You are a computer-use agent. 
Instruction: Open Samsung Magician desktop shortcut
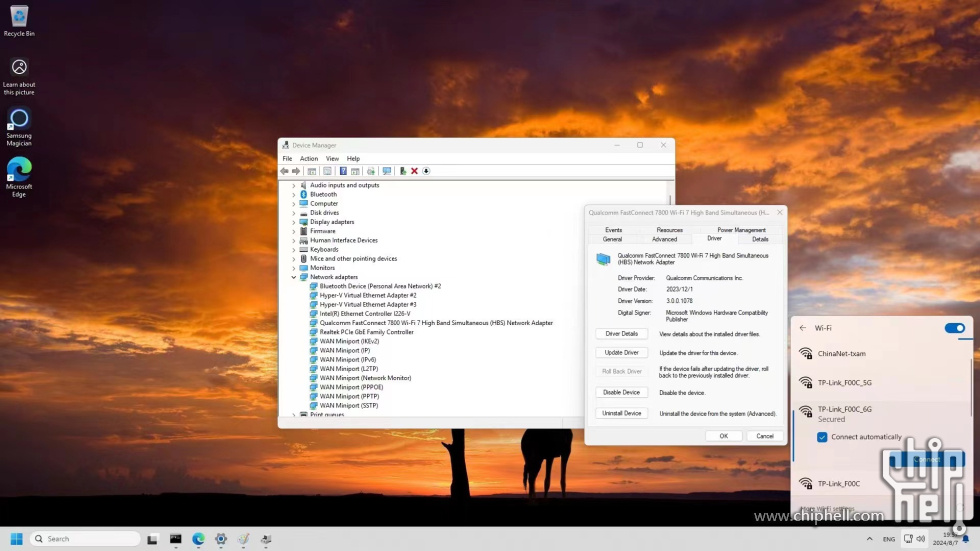19,127
